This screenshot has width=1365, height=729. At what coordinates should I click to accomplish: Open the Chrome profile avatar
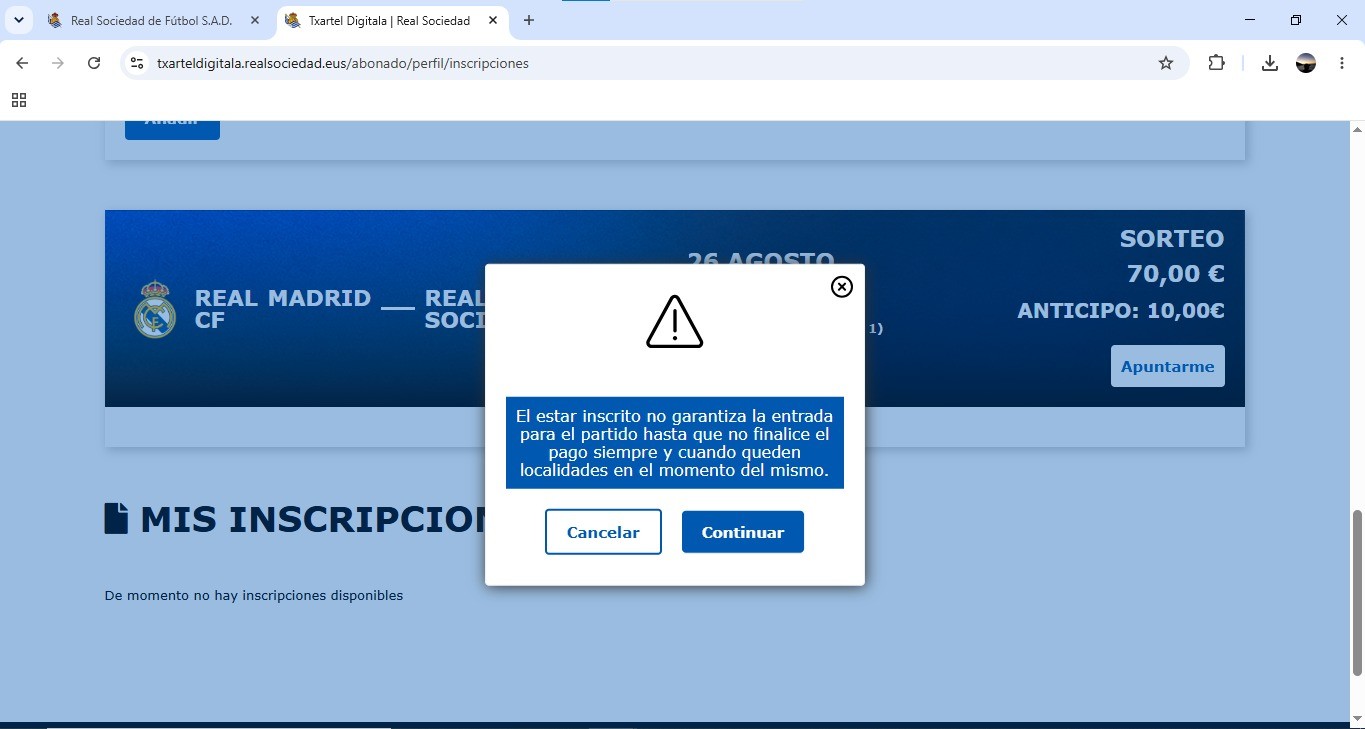click(1306, 63)
